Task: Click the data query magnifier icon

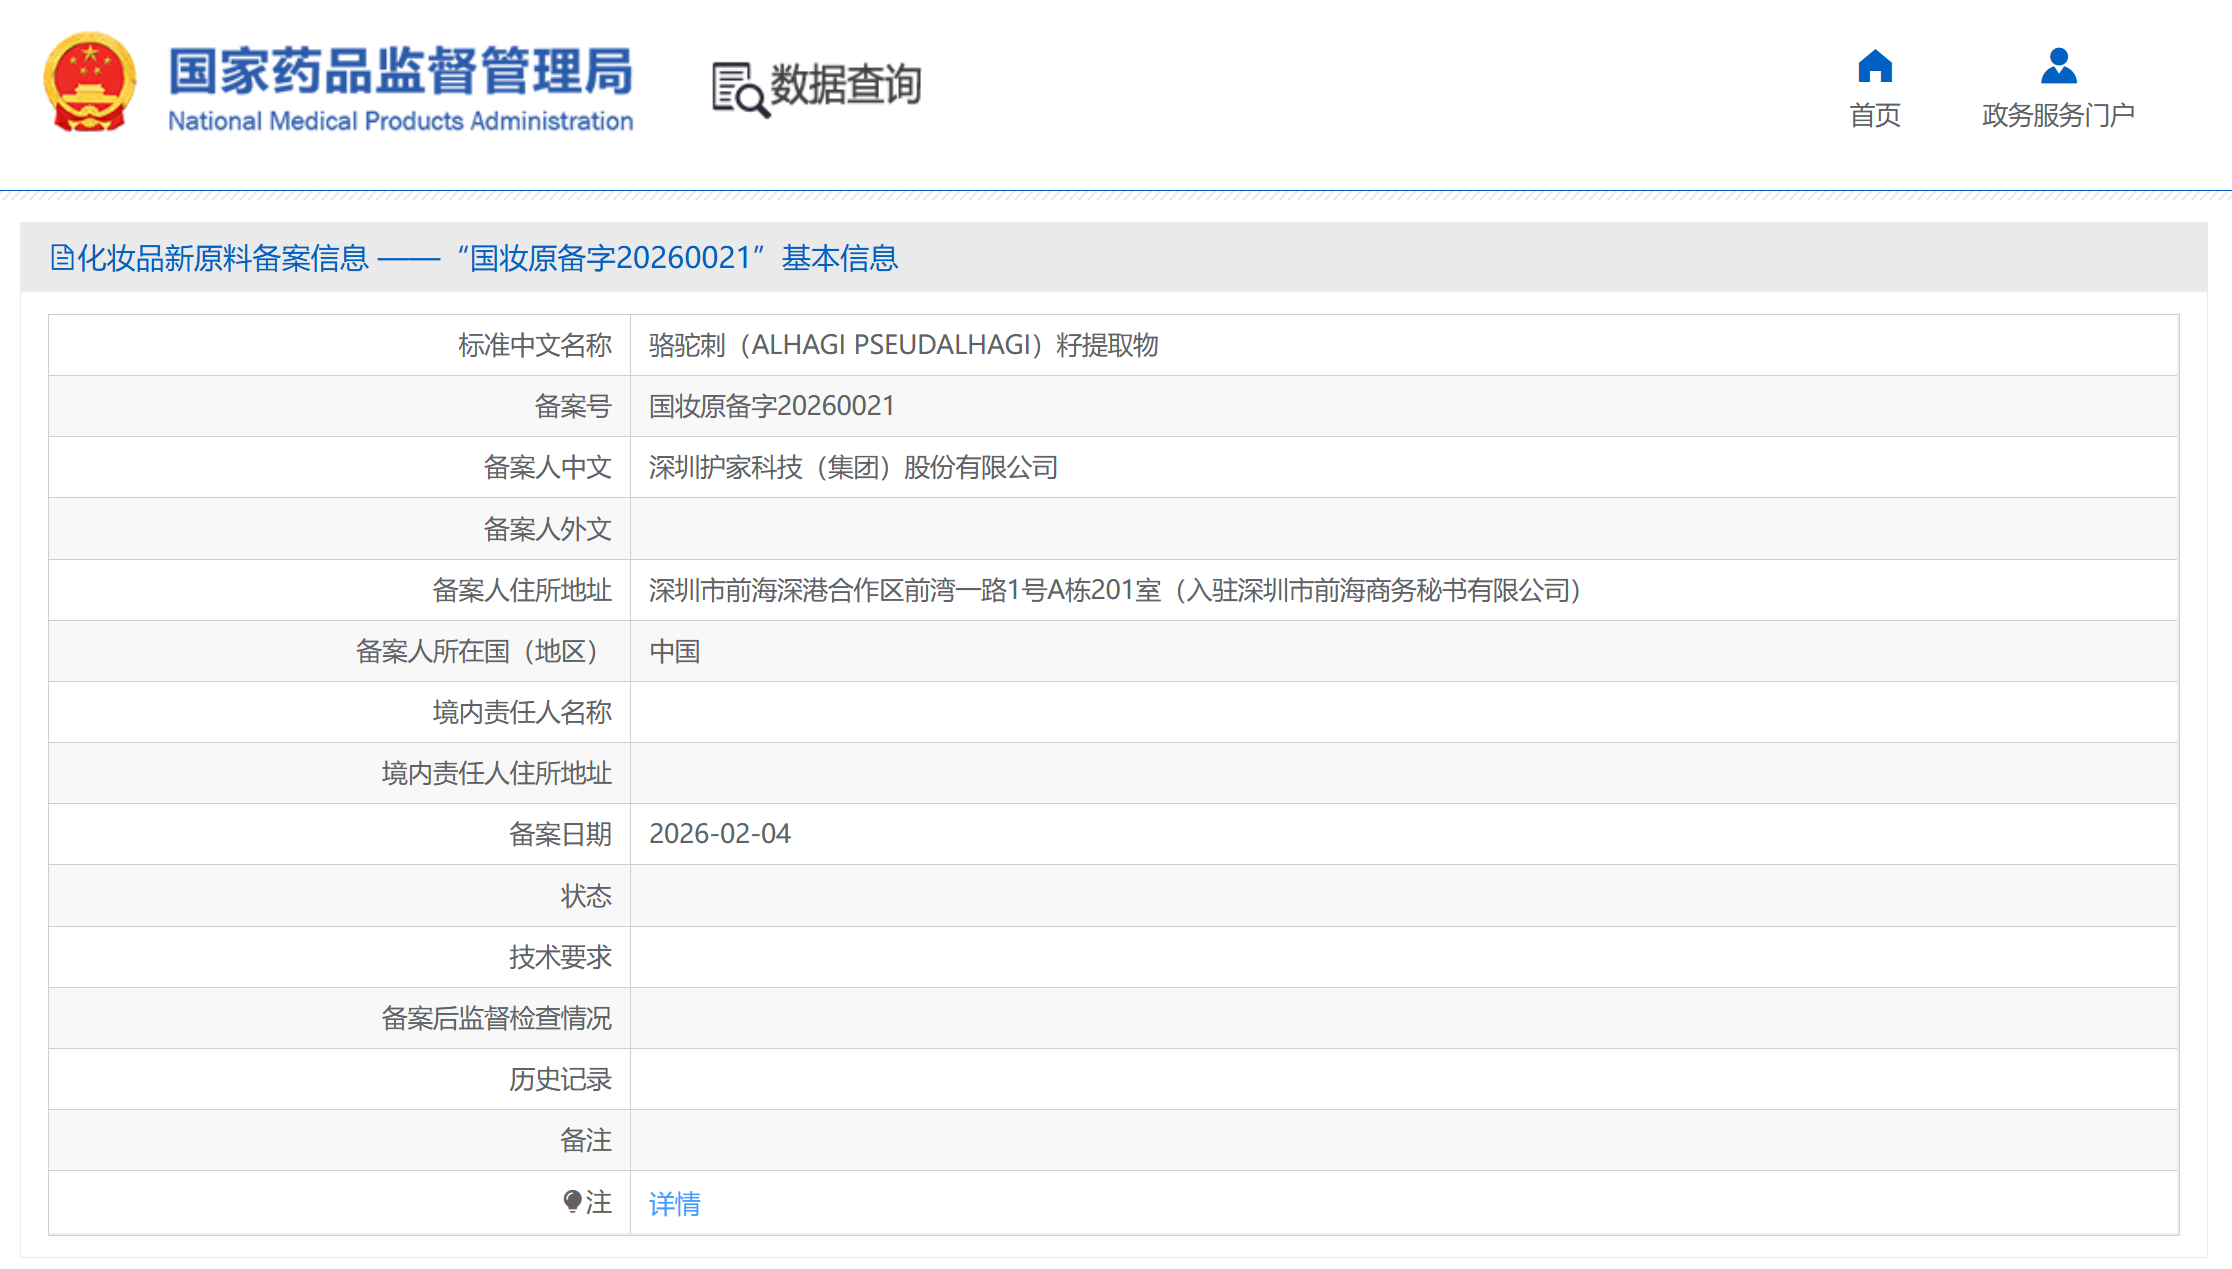Action: tap(740, 89)
